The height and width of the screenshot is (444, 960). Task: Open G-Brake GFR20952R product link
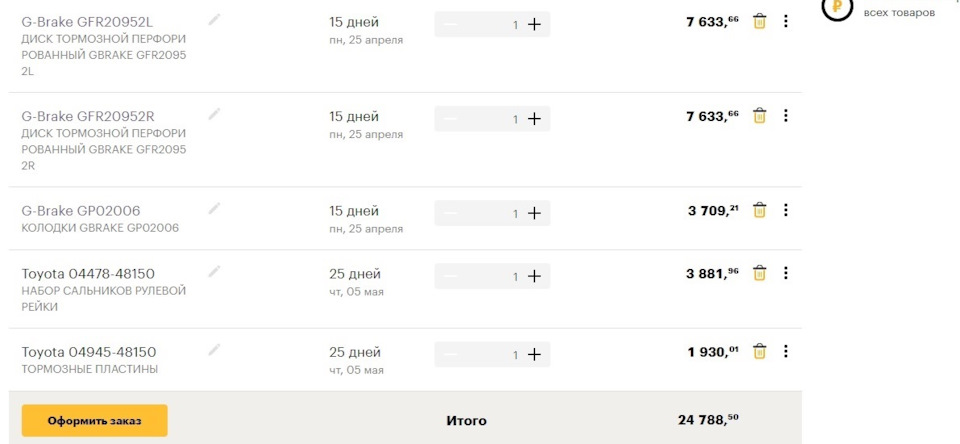coord(88,116)
